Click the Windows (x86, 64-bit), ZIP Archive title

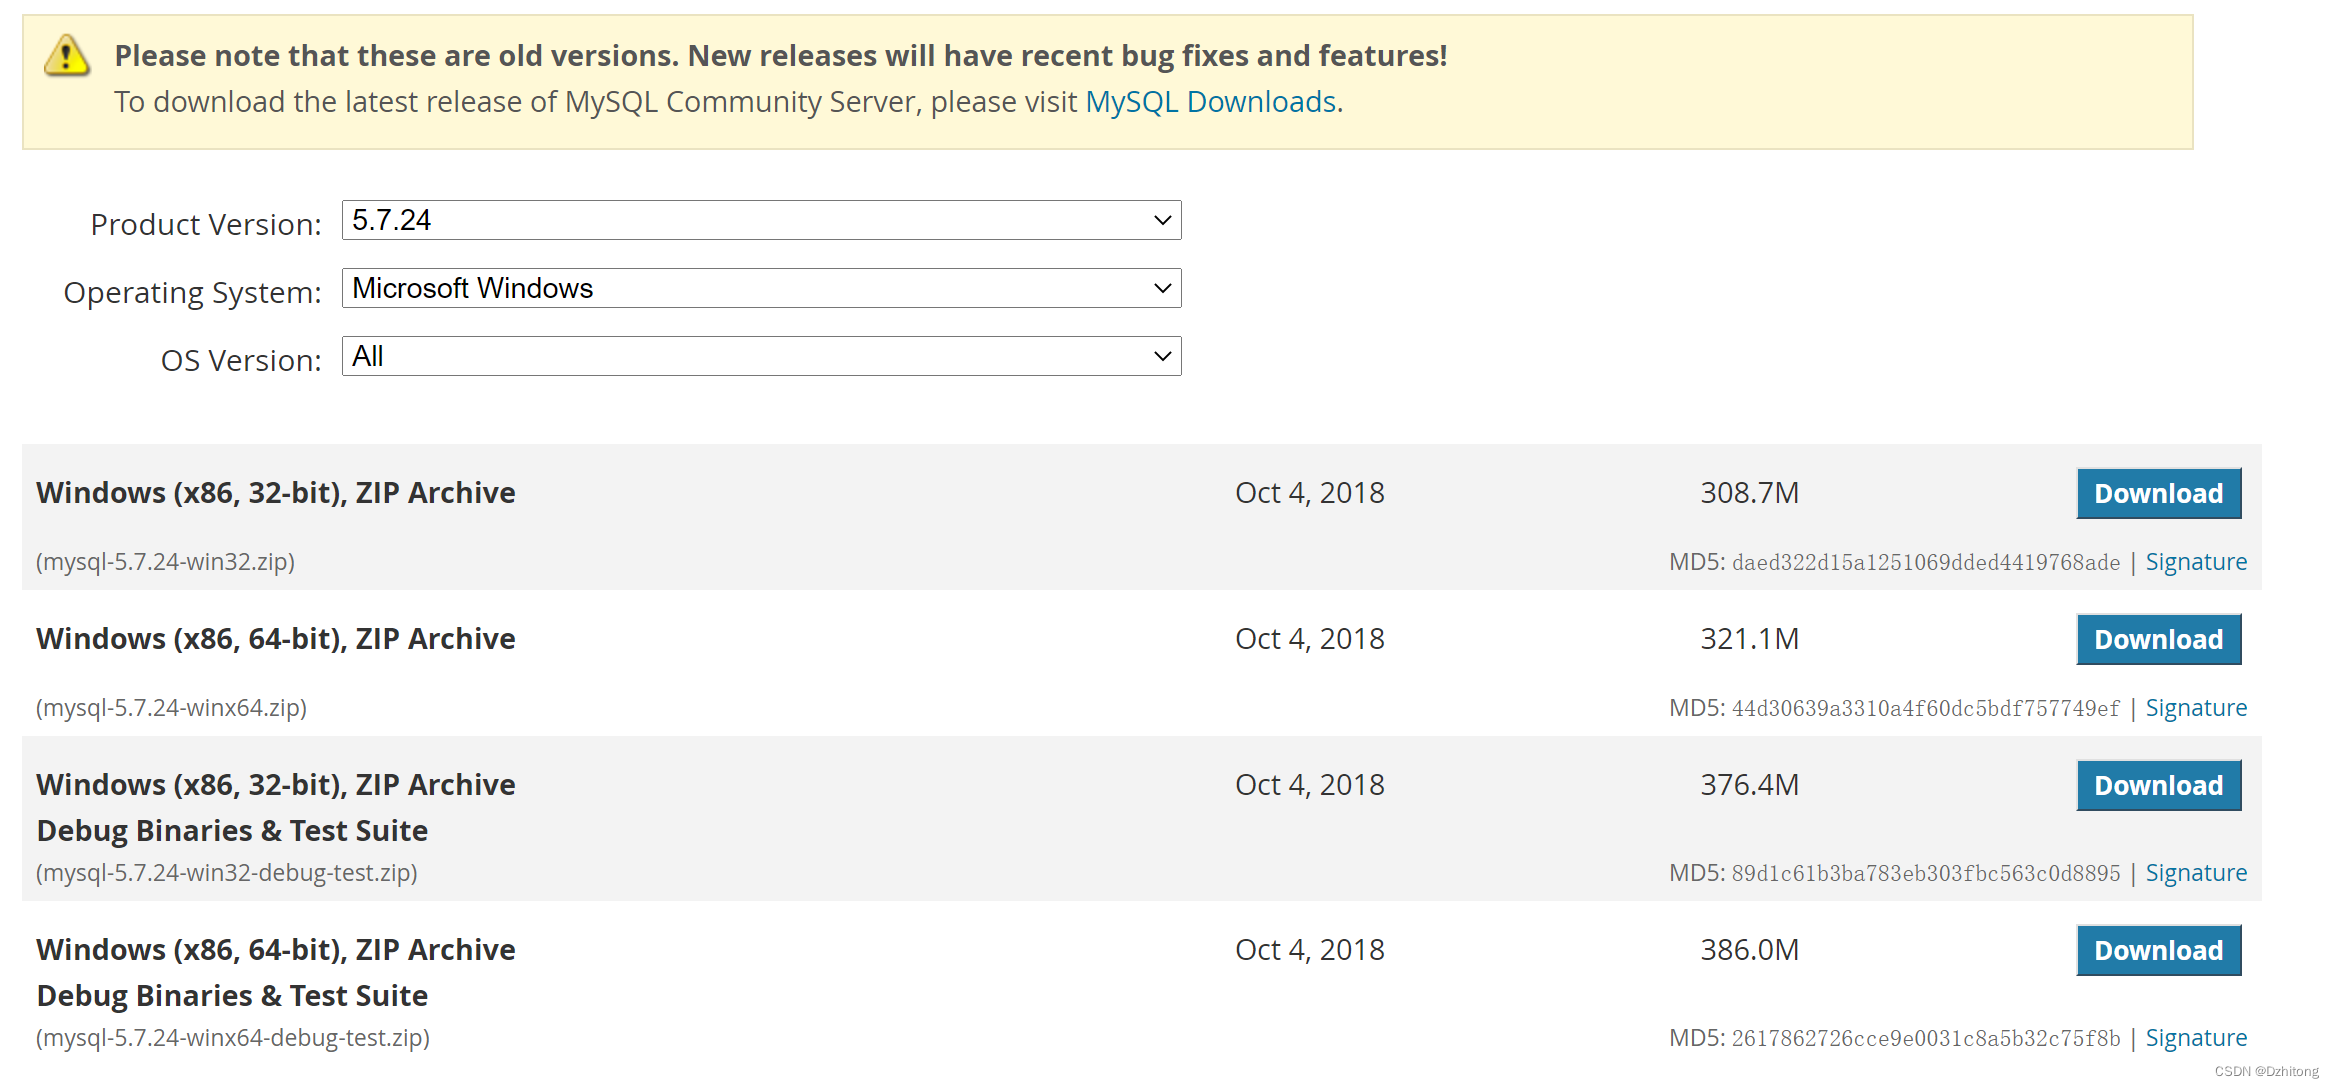tap(276, 639)
